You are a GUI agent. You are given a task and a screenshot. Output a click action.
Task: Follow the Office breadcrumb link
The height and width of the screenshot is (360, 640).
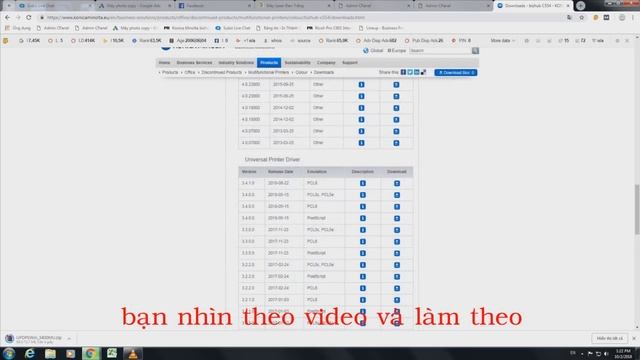(190, 72)
